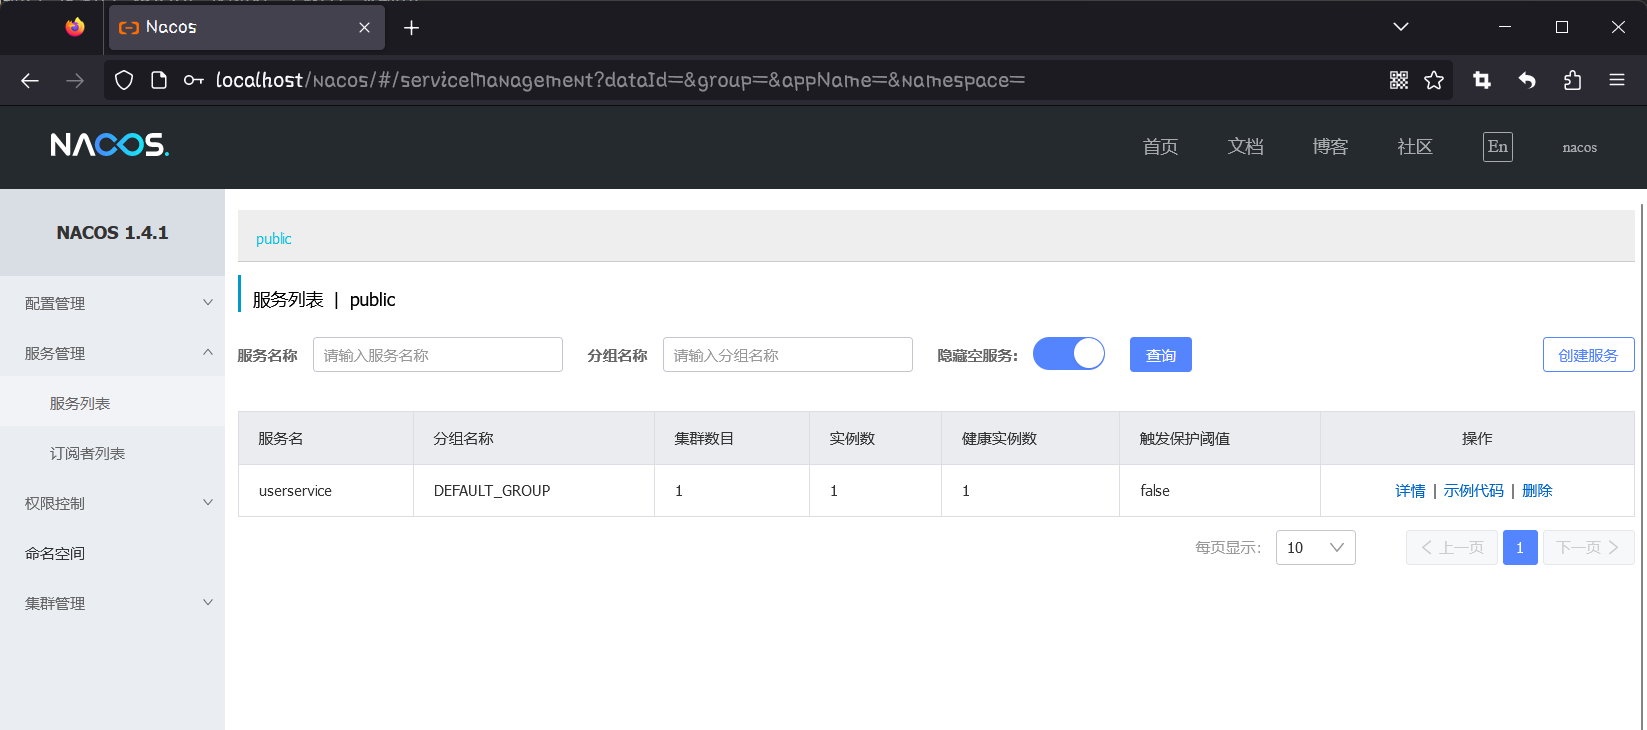This screenshot has width=1647, height=730.
Task: Click the nacos user name in the header
Action: click(x=1580, y=148)
